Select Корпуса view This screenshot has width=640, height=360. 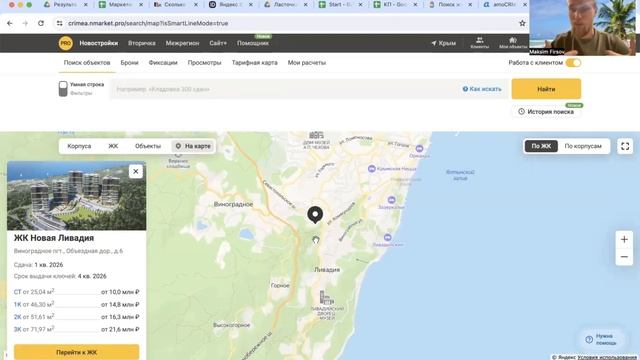(x=79, y=146)
